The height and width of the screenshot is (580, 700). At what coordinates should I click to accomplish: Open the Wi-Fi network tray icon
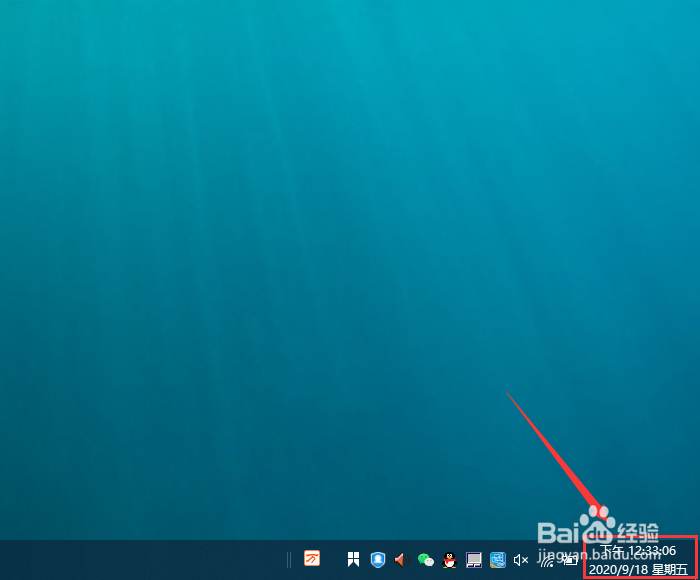547,561
